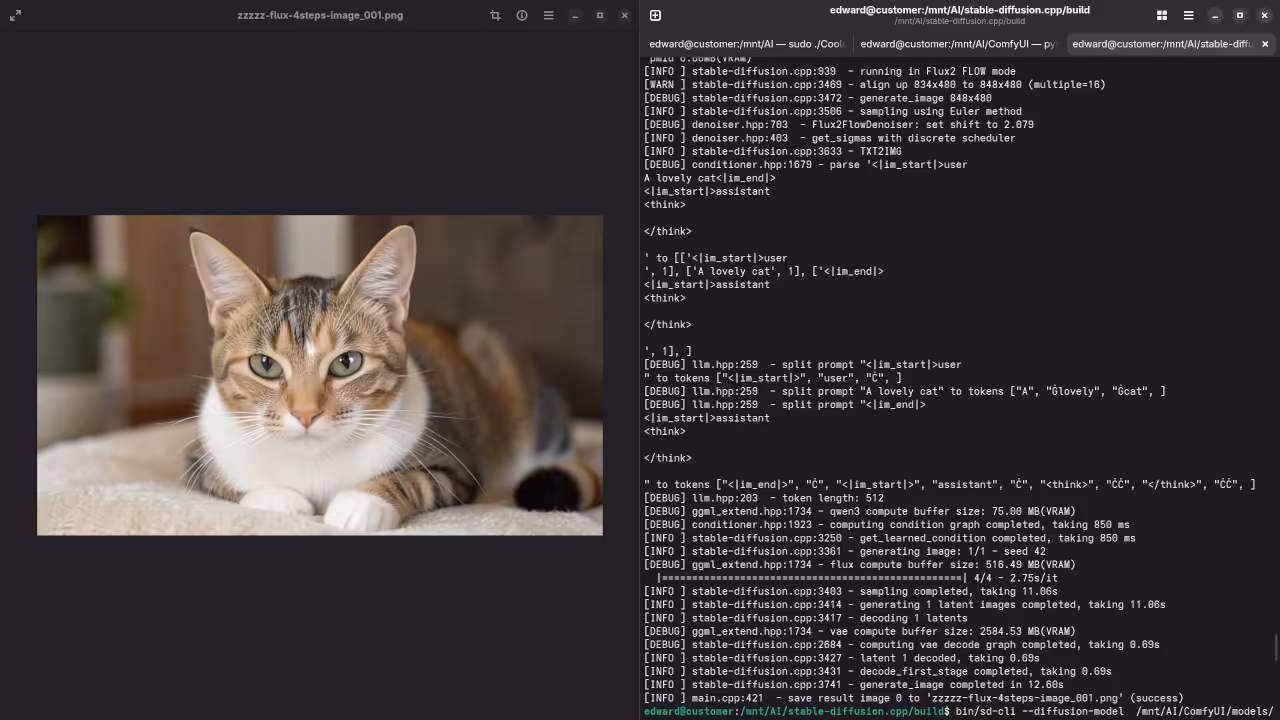Minimize the terminal window
The width and height of the screenshot is (1280, 720).
[x=1215, y=15]
